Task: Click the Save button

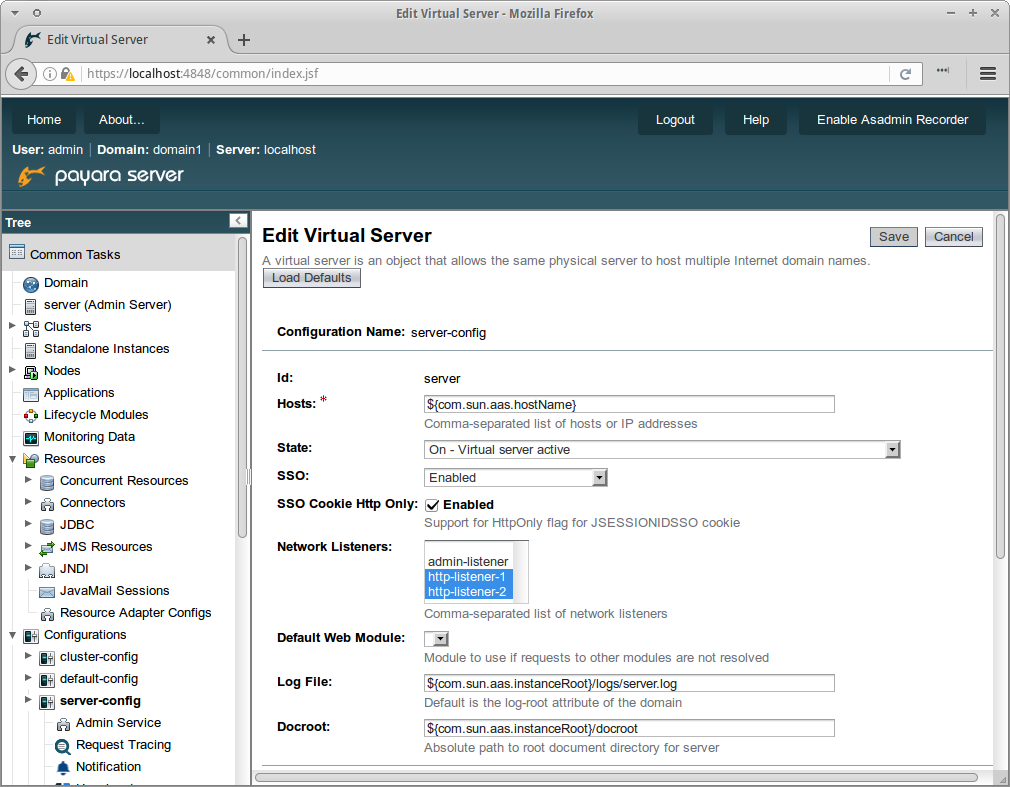Action: pos(893,237)
